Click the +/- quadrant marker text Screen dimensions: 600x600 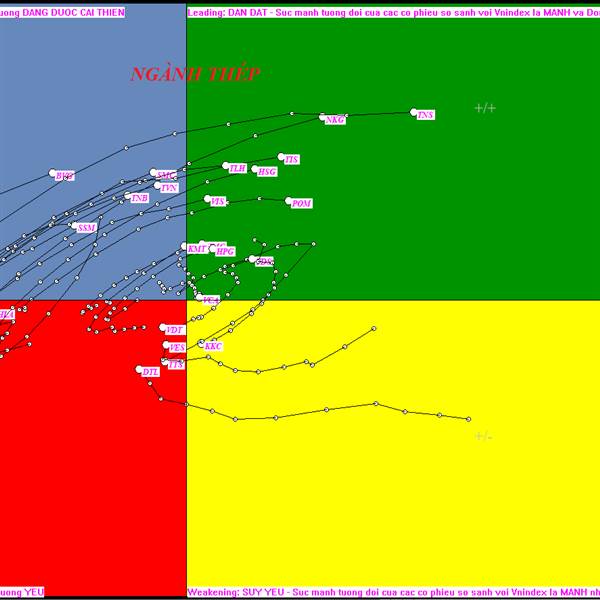point(483,436)
